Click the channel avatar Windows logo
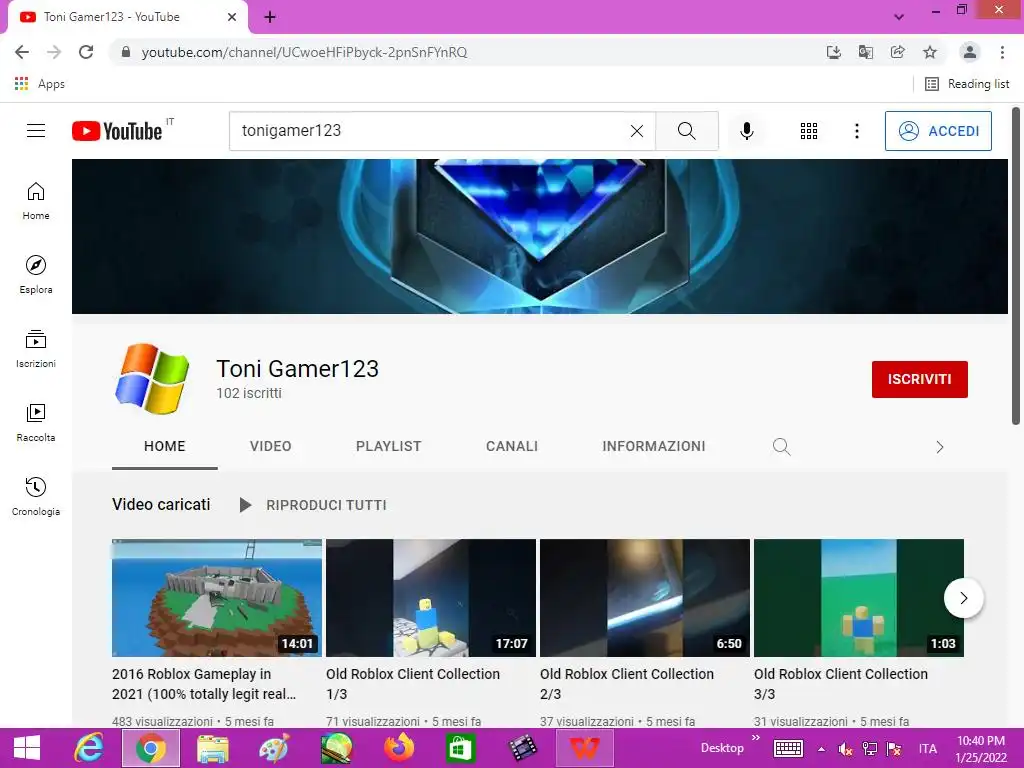Viewport: 1024px width, 768px height. (x=152, y=379)
